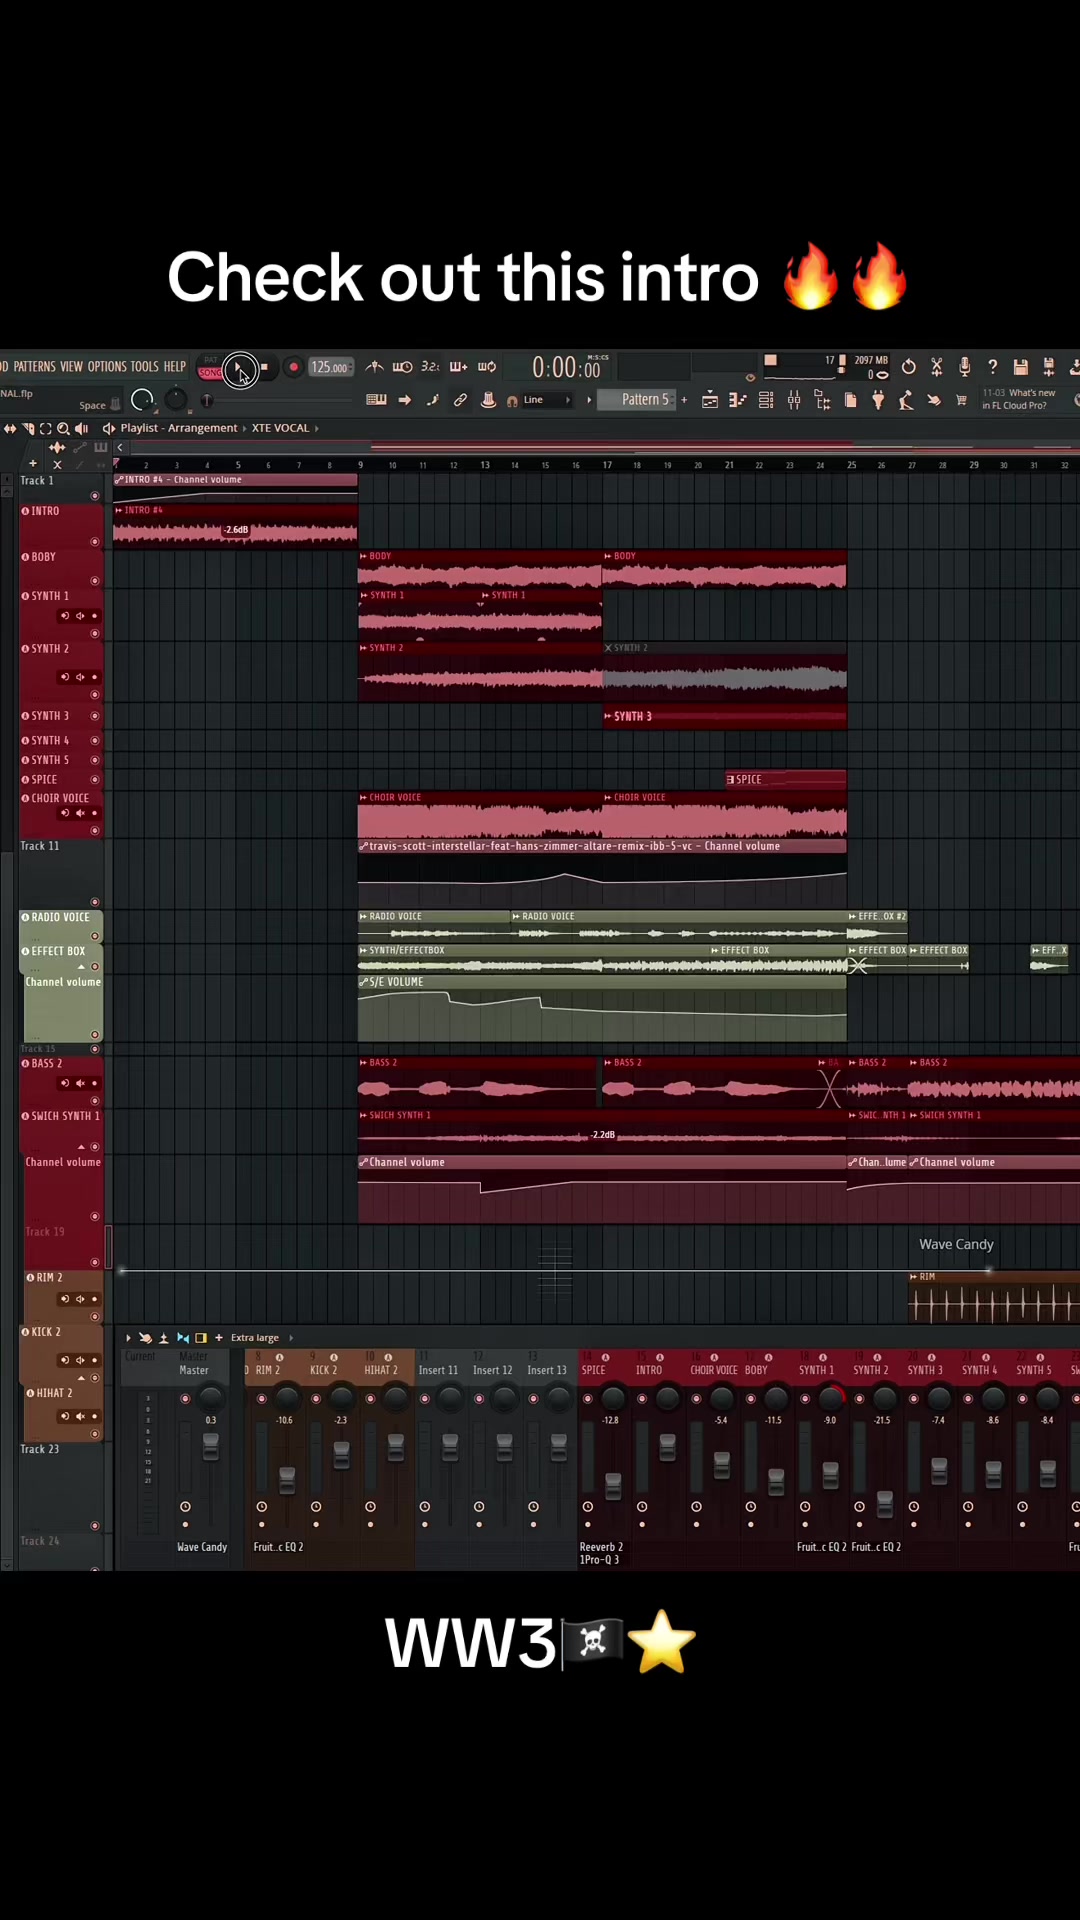
Task: Toggle the link icon in toolbar
Action: (460, 400)
